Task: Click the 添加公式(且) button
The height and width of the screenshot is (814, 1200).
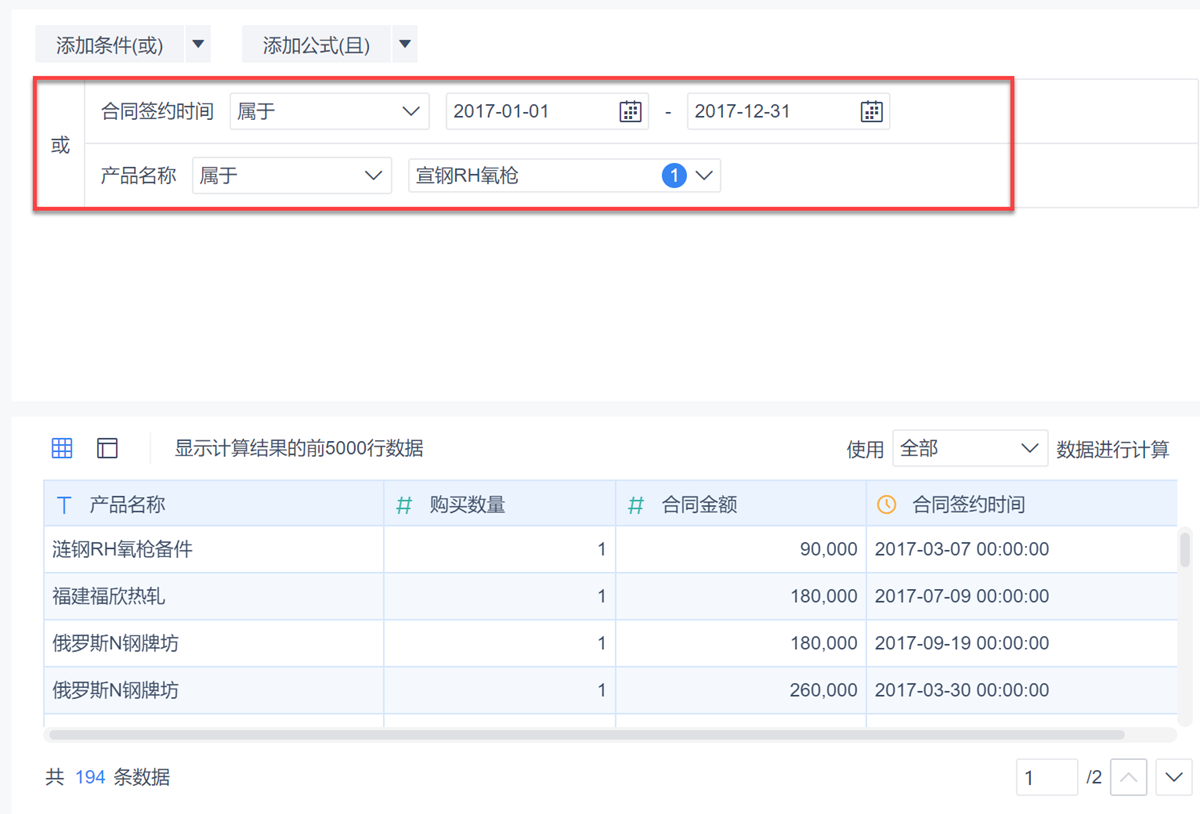Action: tap(316, 45)
